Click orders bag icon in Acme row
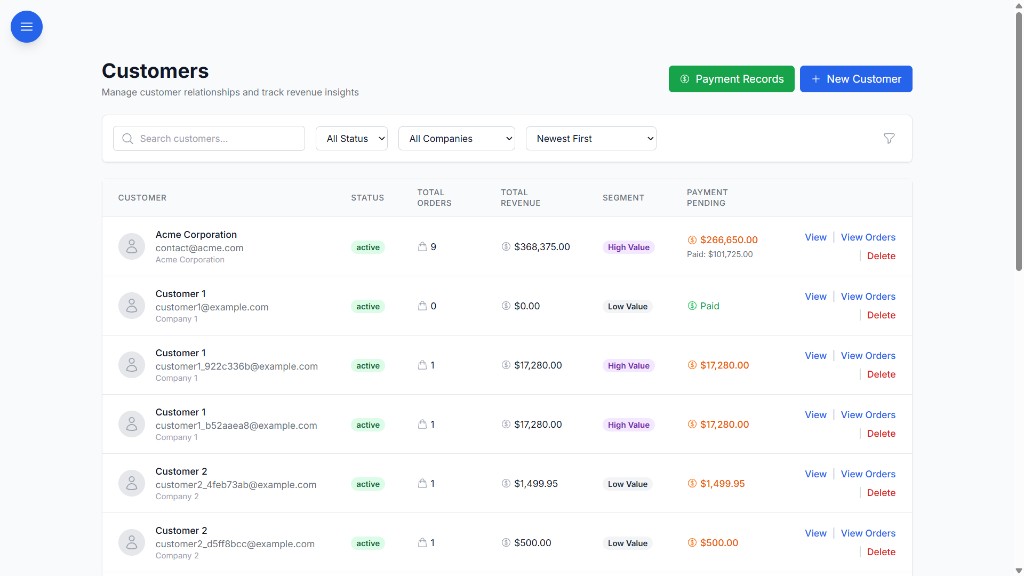This screenshot has height=576, width=1024. [x=422, y=247]
